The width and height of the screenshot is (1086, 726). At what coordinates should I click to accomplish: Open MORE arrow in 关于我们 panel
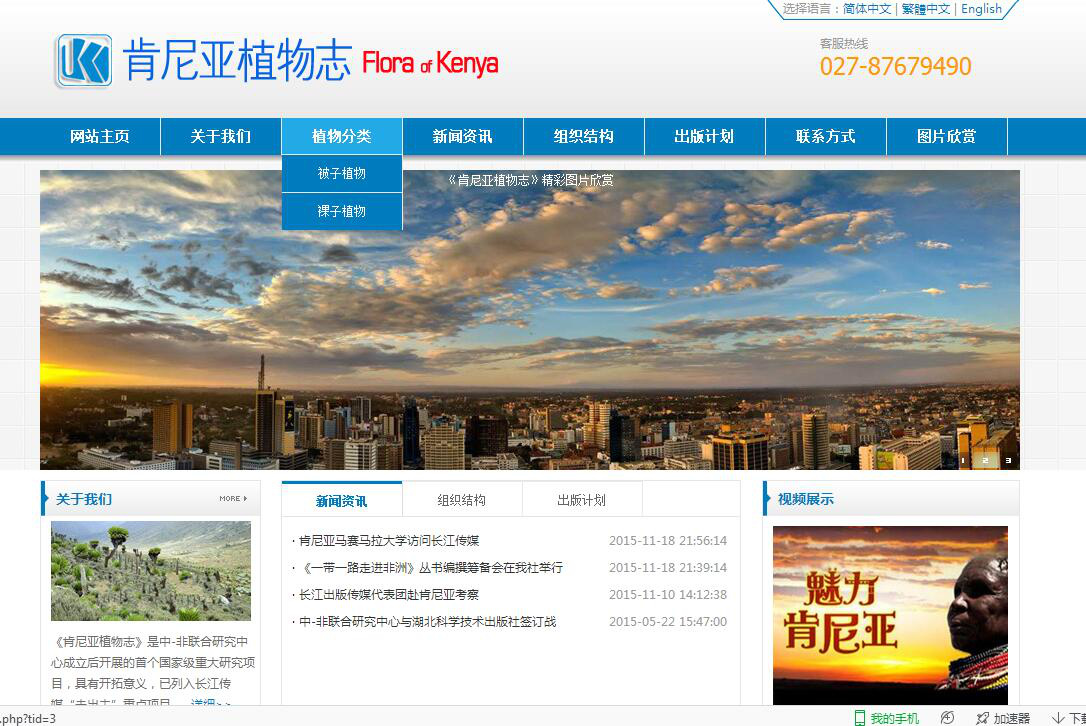pos(233,498)
